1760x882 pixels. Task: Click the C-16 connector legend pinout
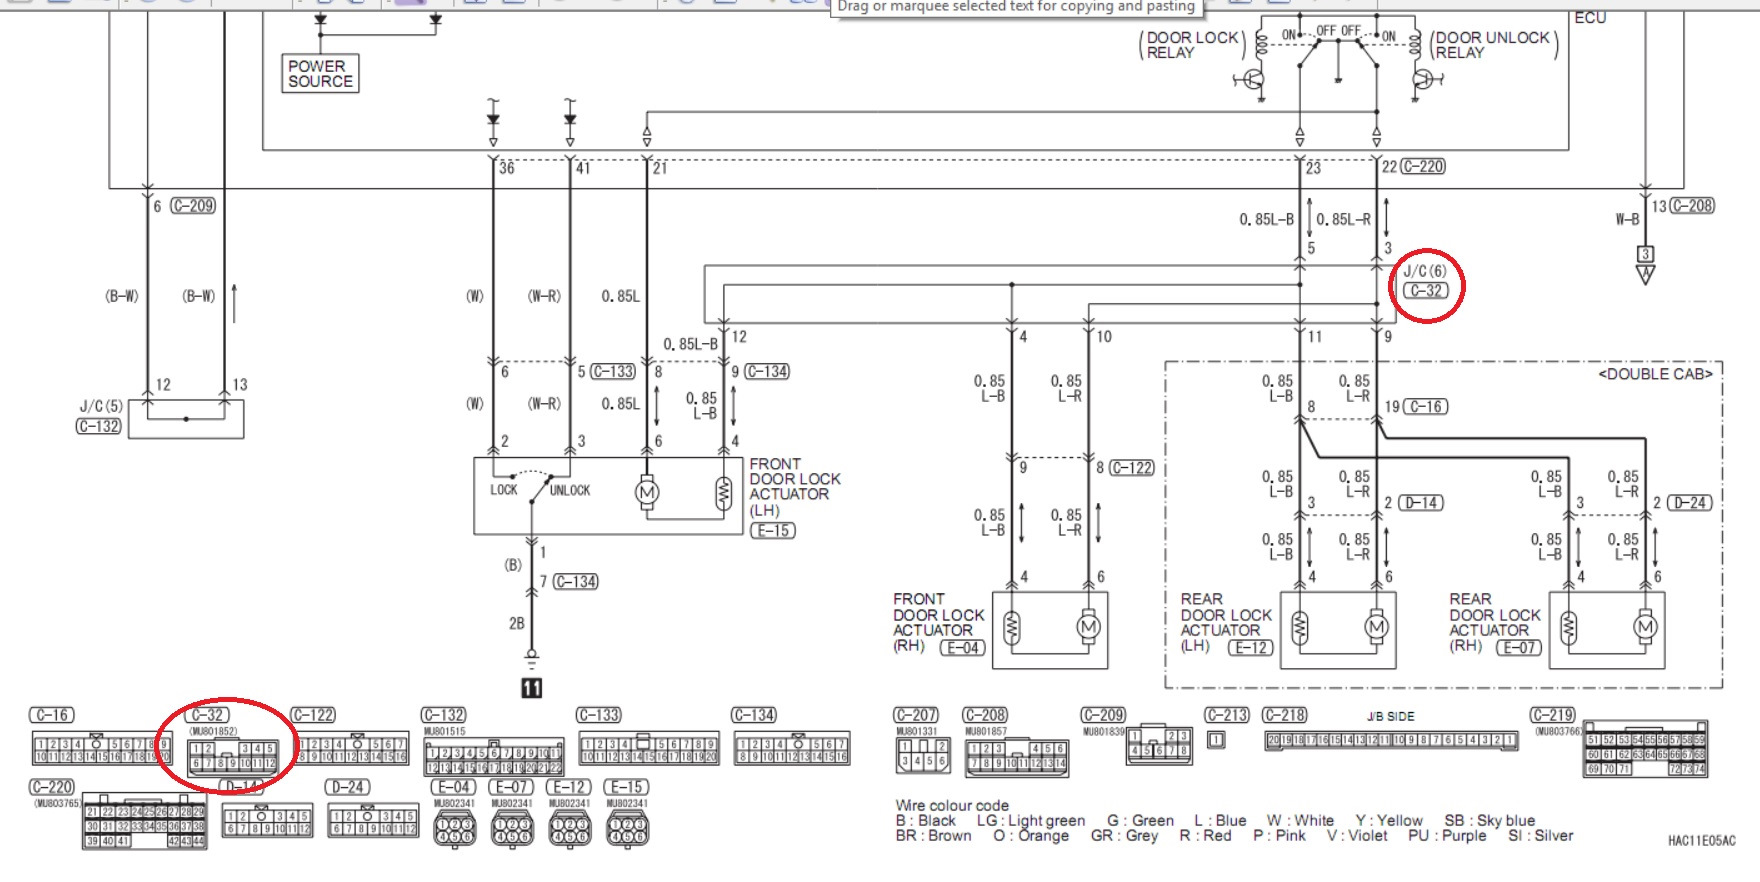click(103, 749)
